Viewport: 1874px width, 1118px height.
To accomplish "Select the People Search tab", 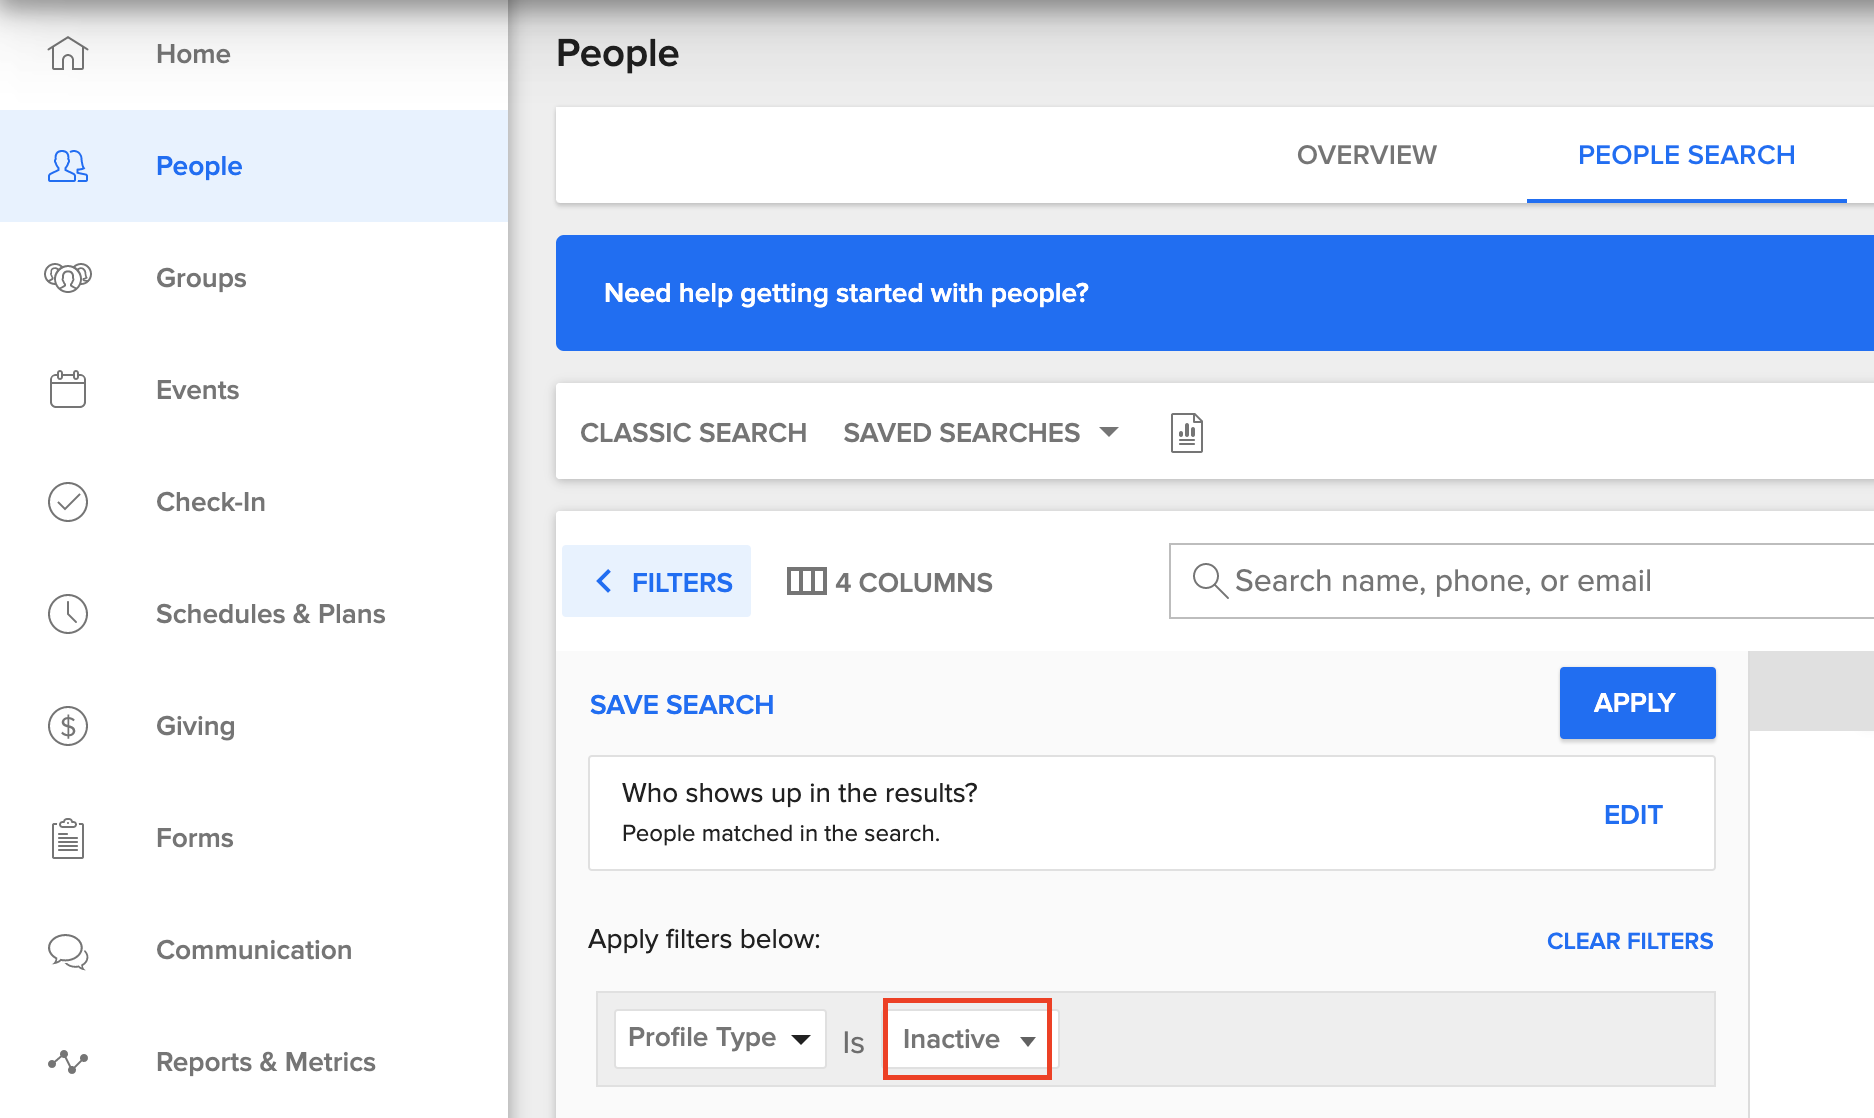I will (1685, 155).
